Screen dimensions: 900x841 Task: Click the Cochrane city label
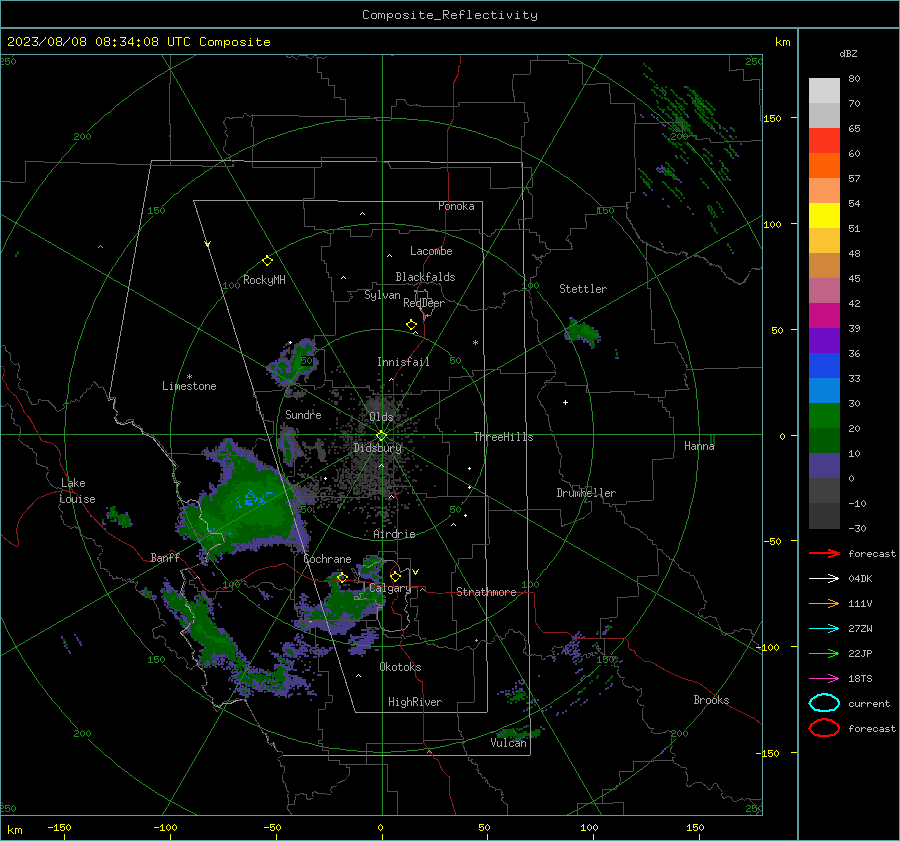(x=327, y=559)
